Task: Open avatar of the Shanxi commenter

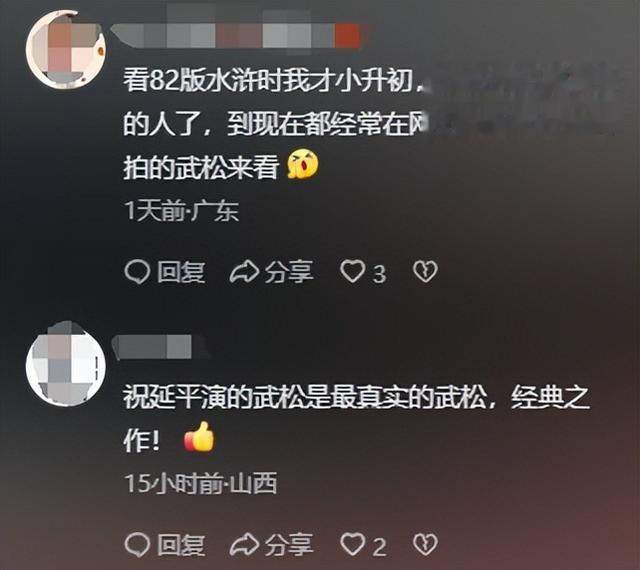Action: [66, 364]
